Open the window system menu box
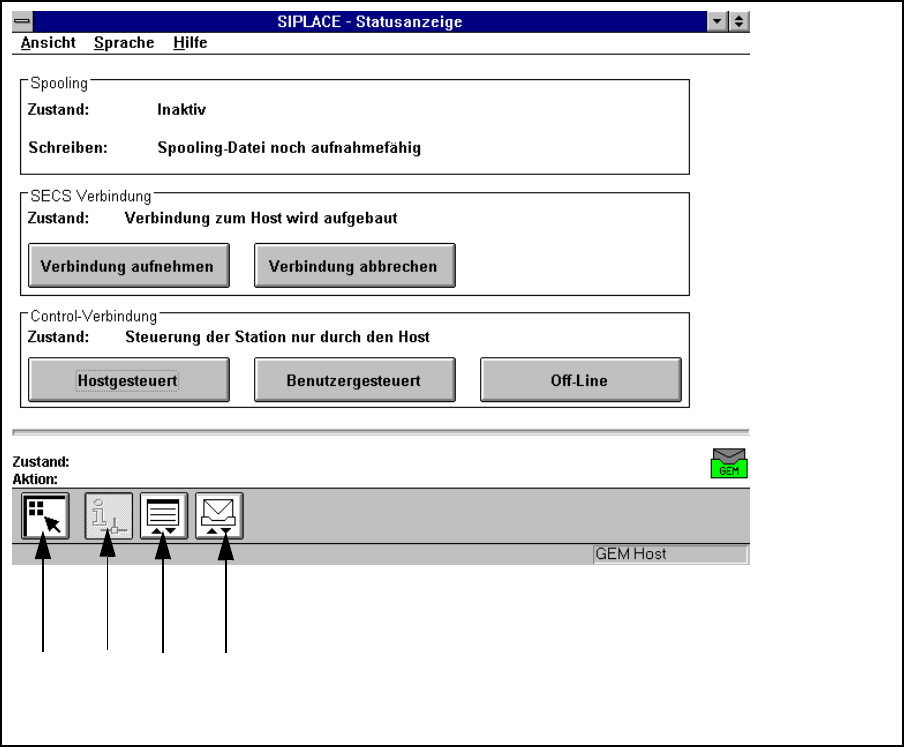Screen dimensions: 904x747 (x=22, y=21)
